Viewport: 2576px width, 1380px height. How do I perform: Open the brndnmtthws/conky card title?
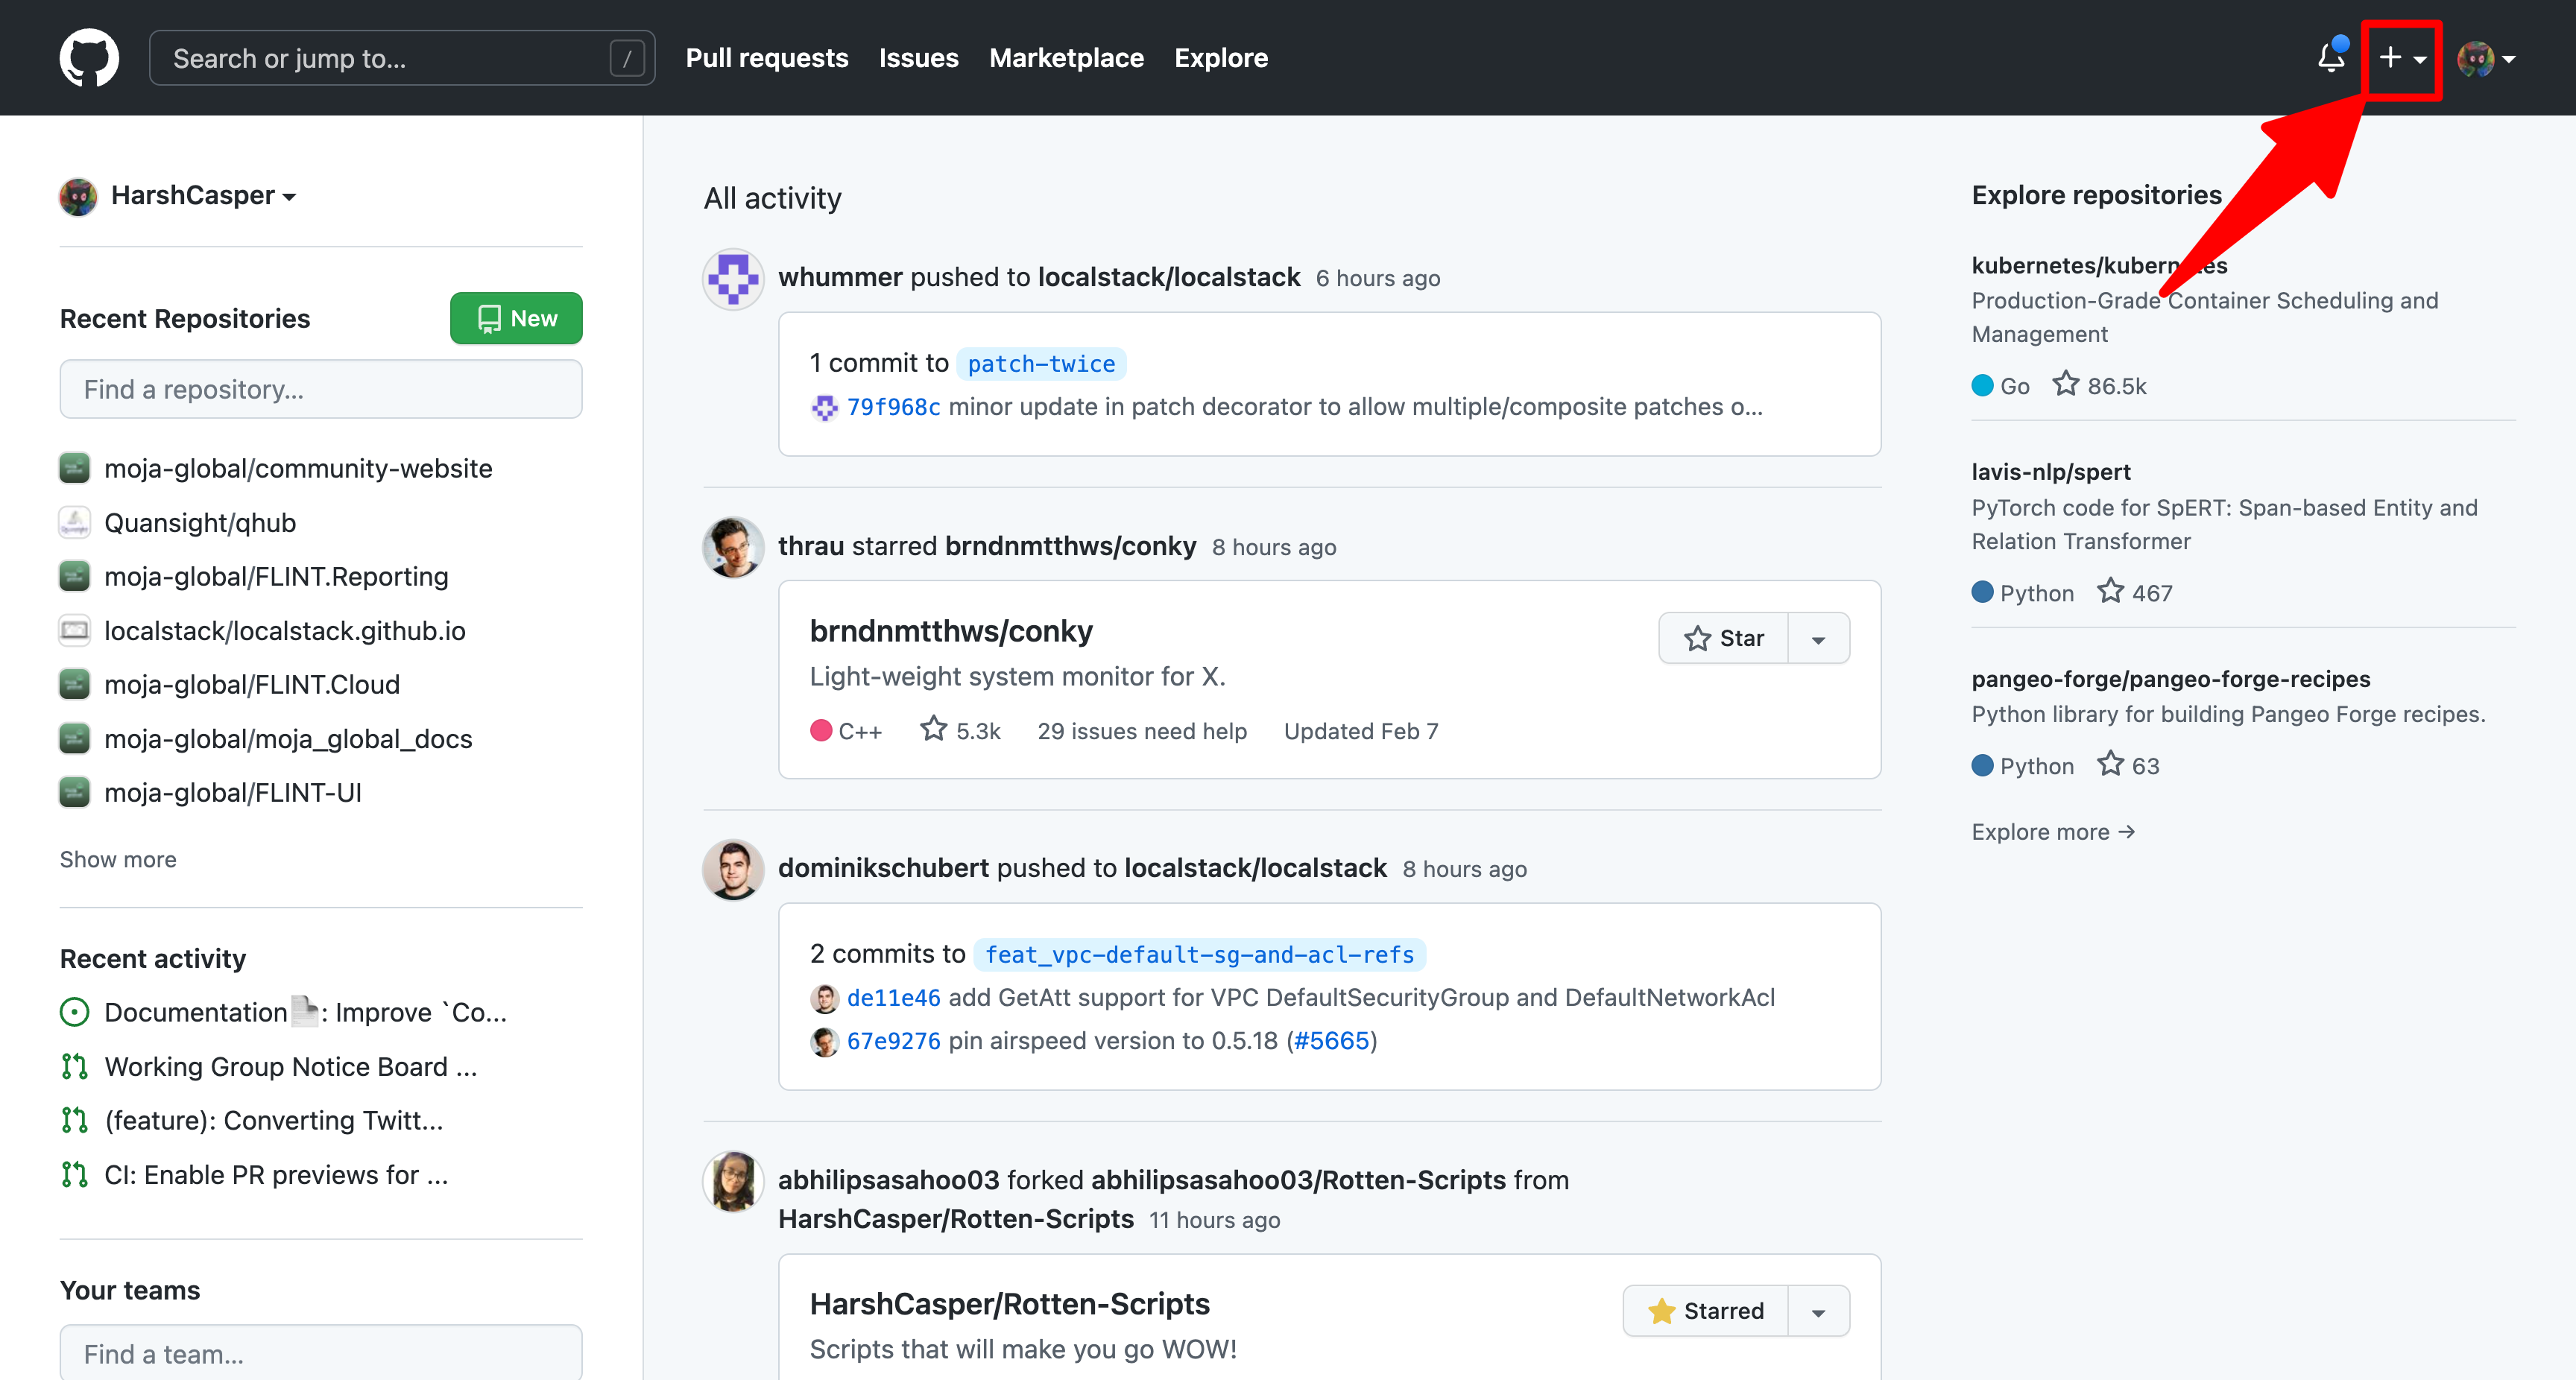pyautogui.click(x=950, y=631)
